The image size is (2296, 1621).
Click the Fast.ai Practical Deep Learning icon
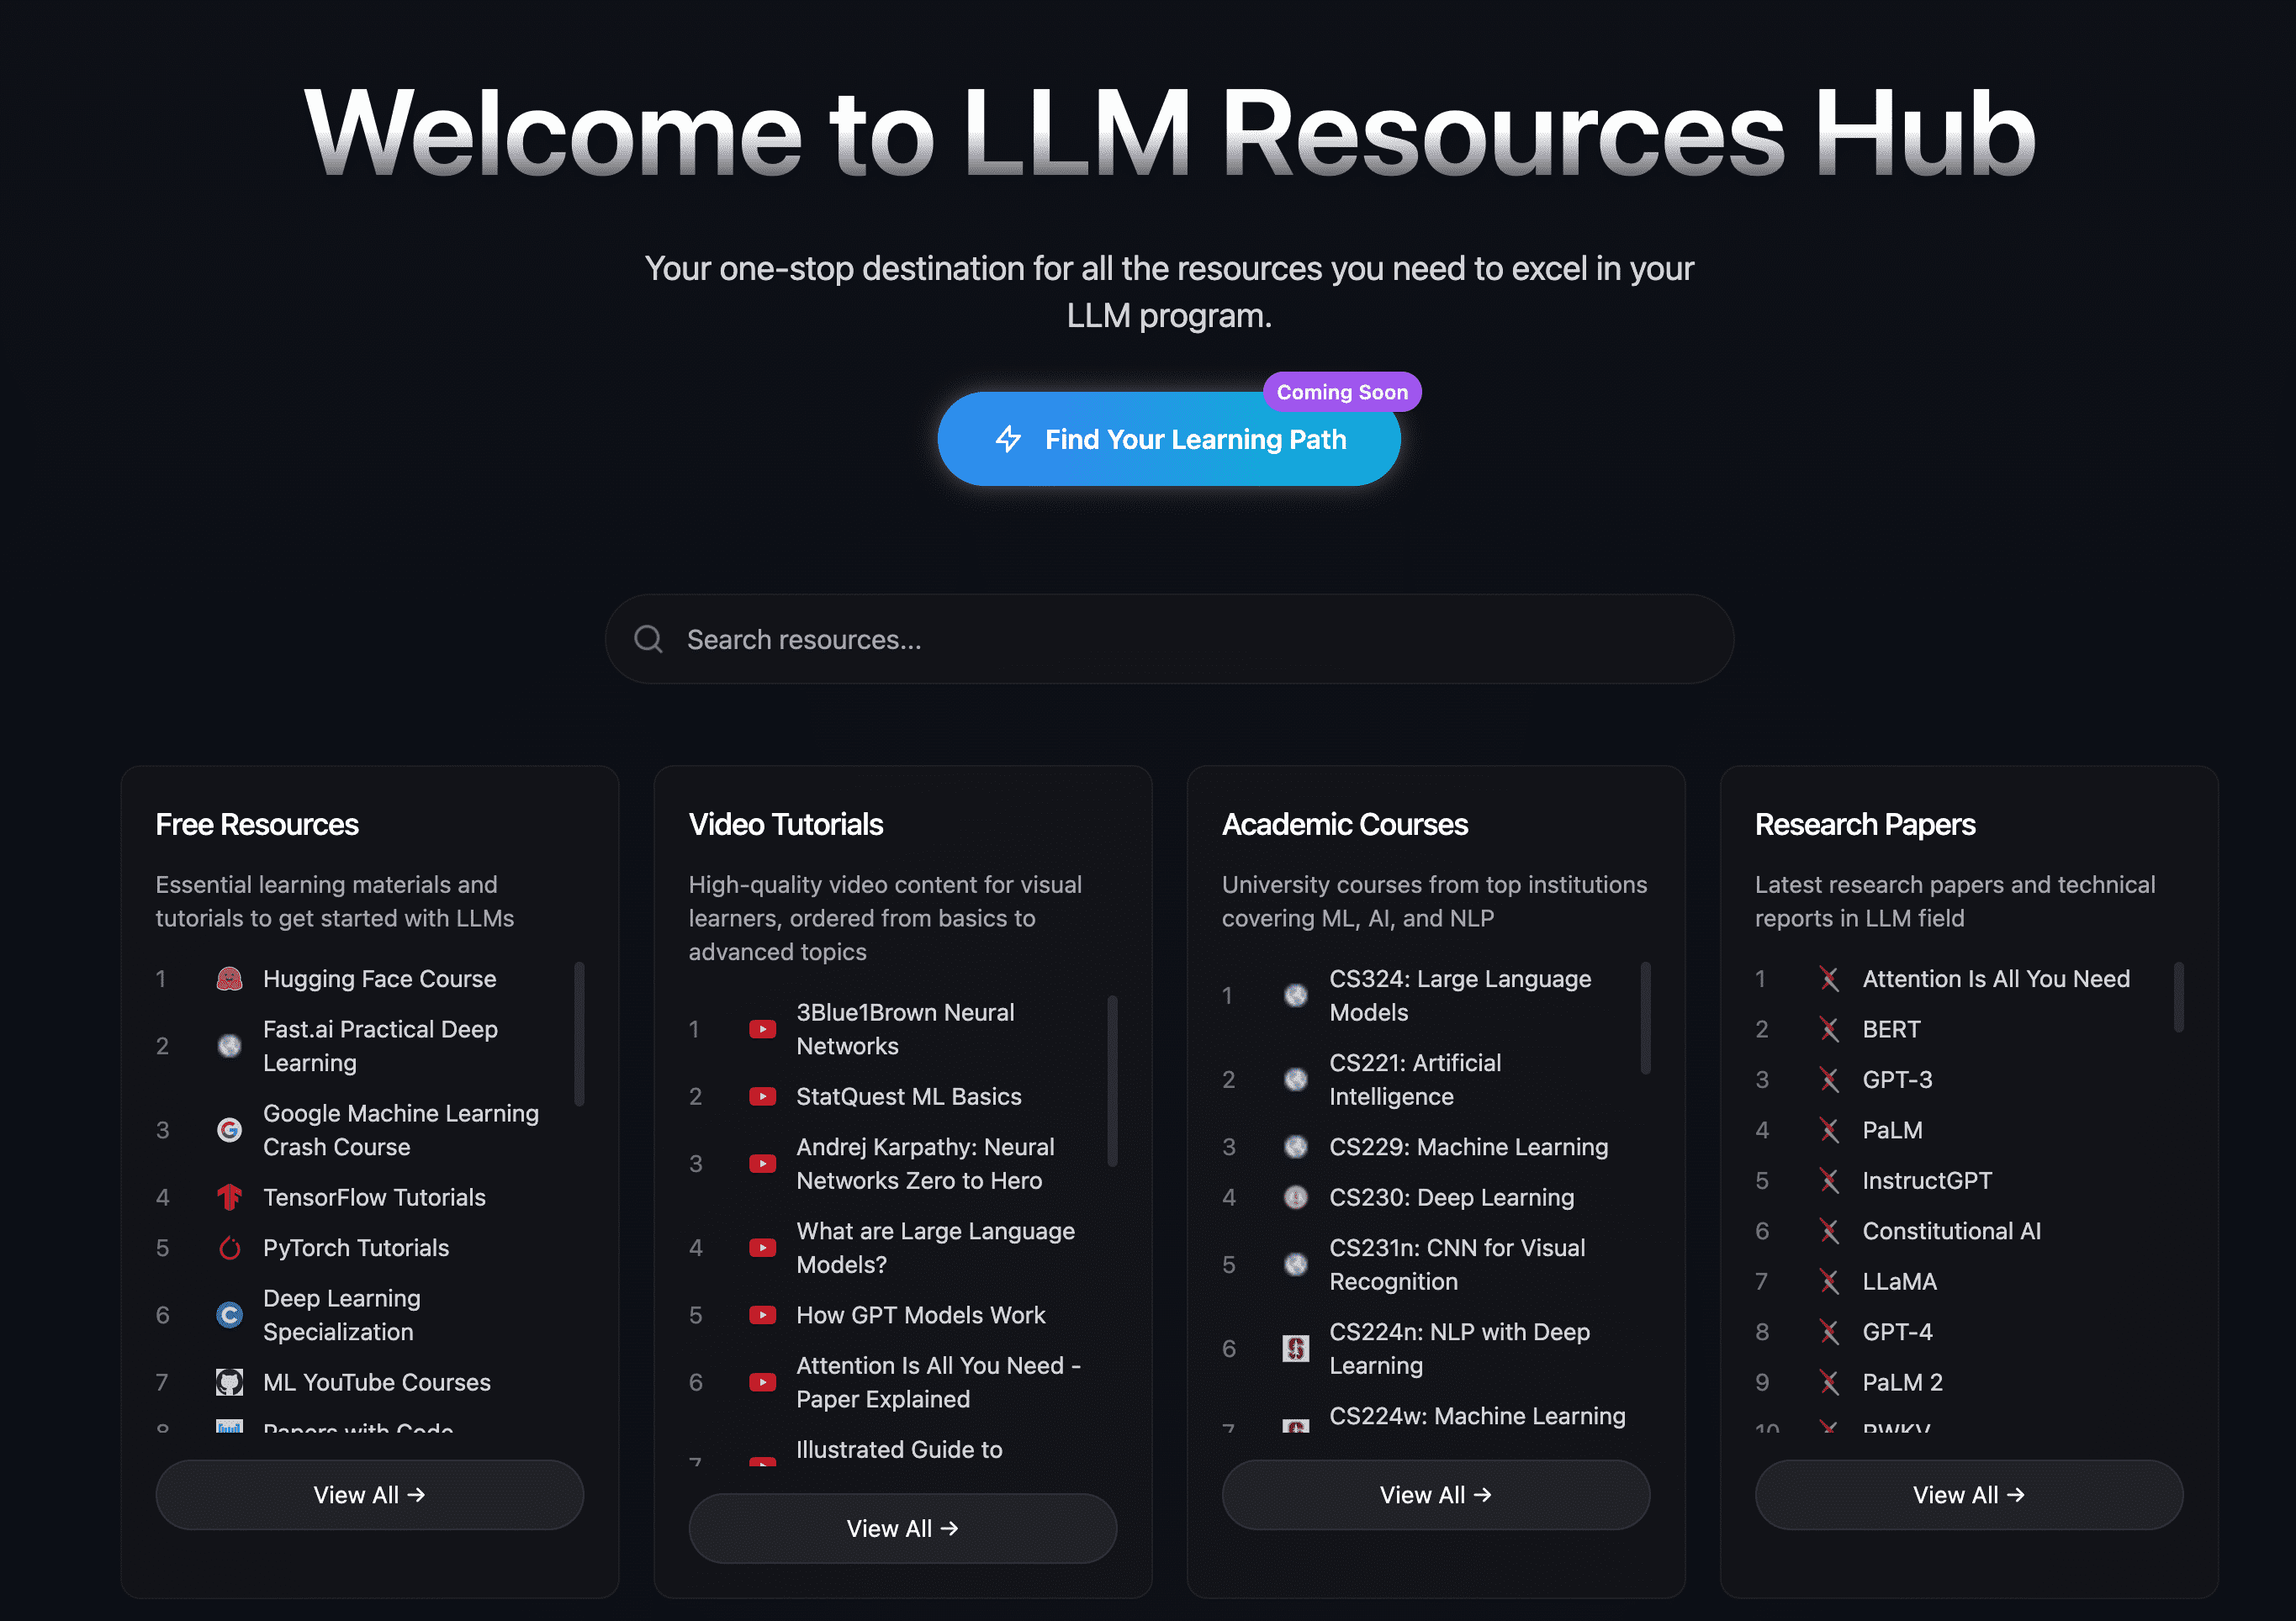229,1046
